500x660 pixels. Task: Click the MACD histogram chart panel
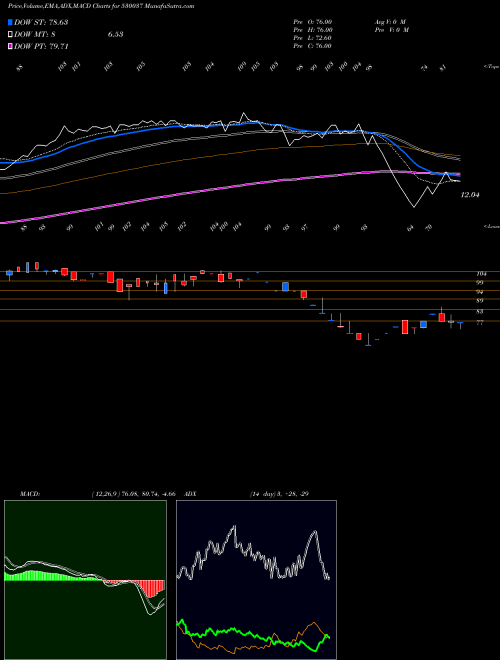point(85,580)
